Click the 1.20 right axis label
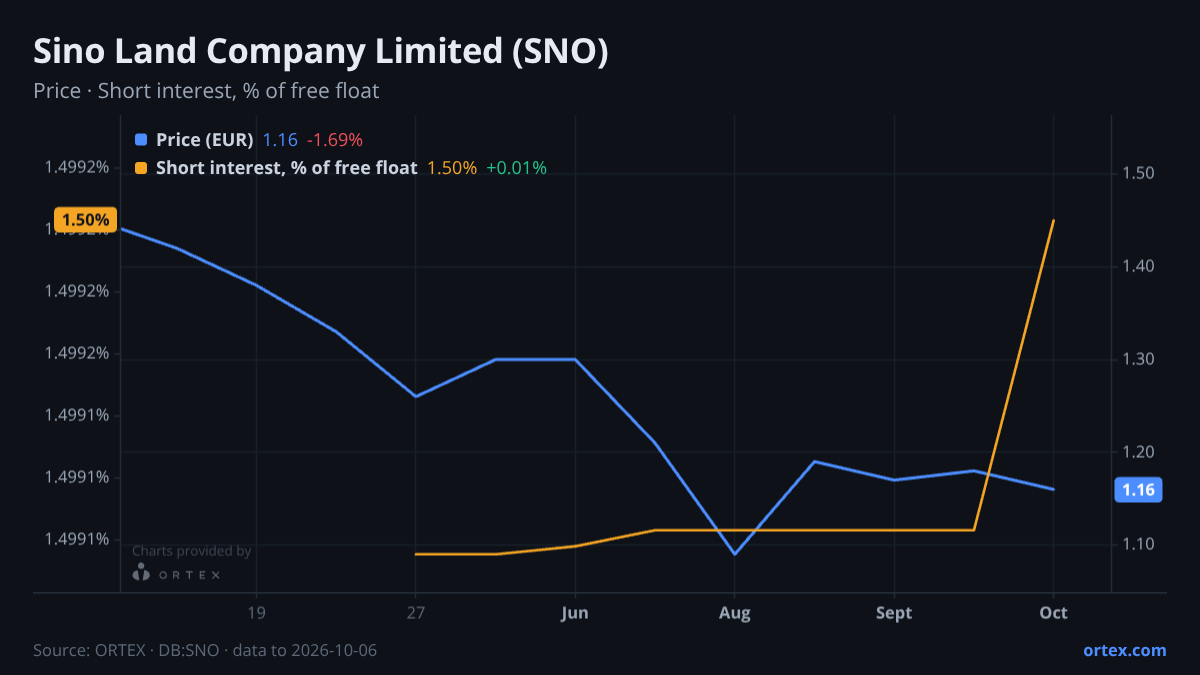1200x675 pixels. 1139,452
